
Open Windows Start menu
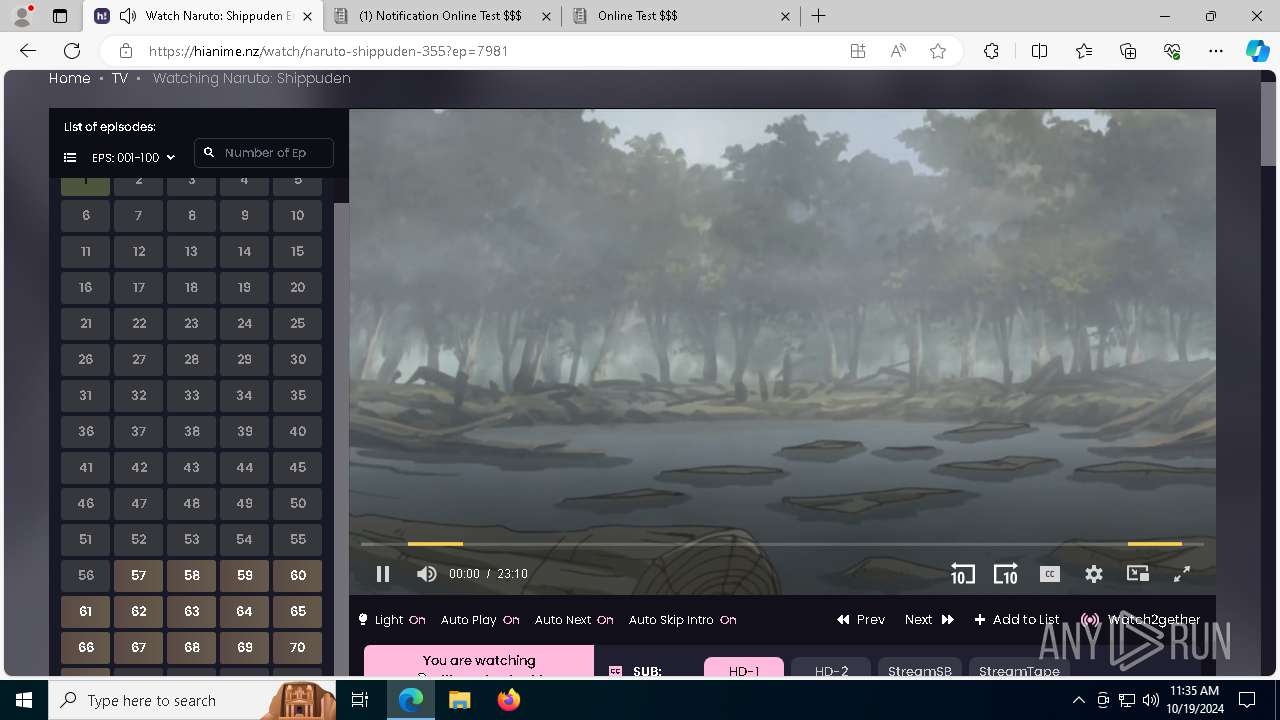[24, 700]
